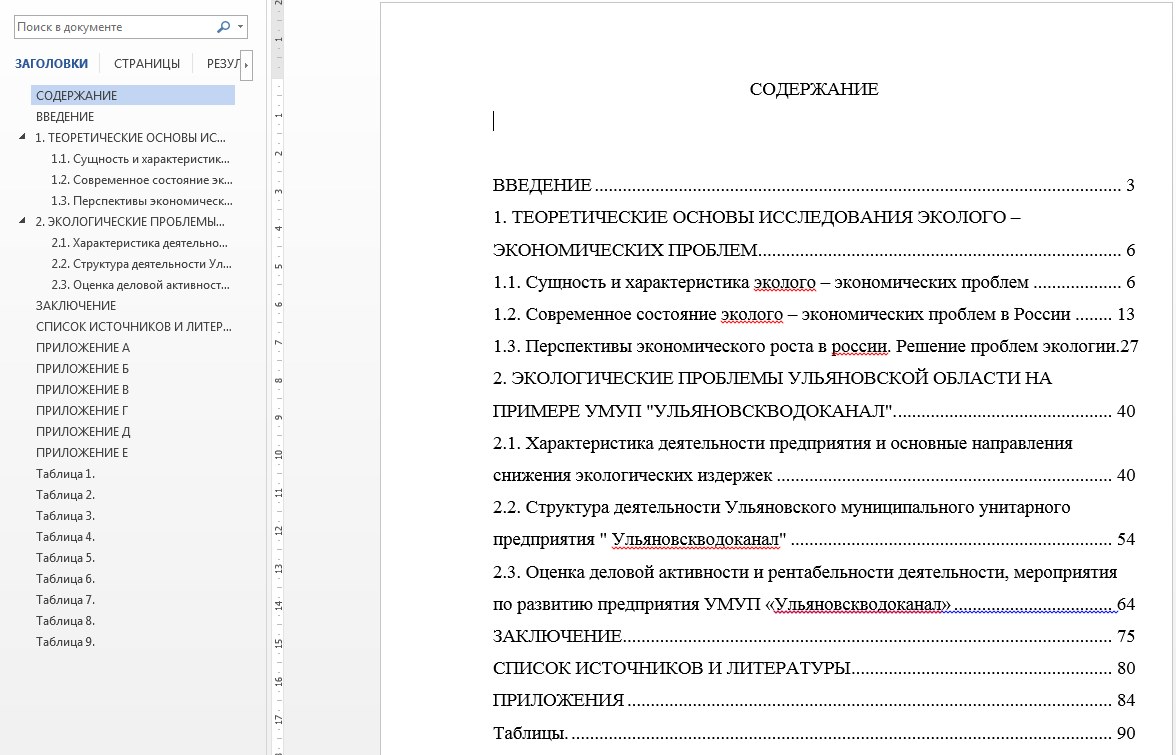Click underlined word 'россии' in entry 1.3
Screen dimensions: 1176x755
coord(860,347)
